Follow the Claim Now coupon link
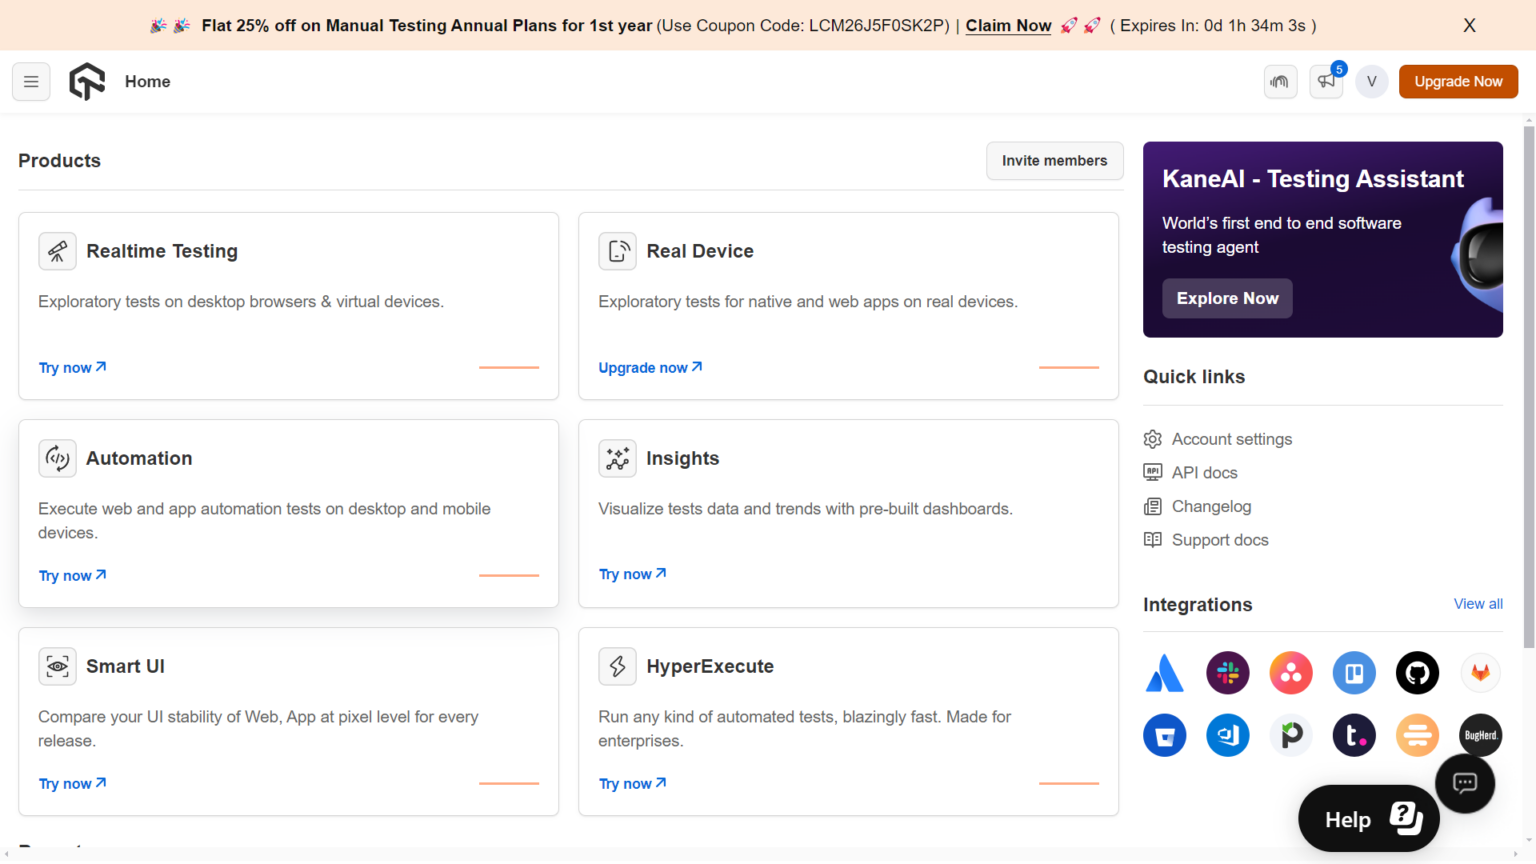 coord(1008,26)
